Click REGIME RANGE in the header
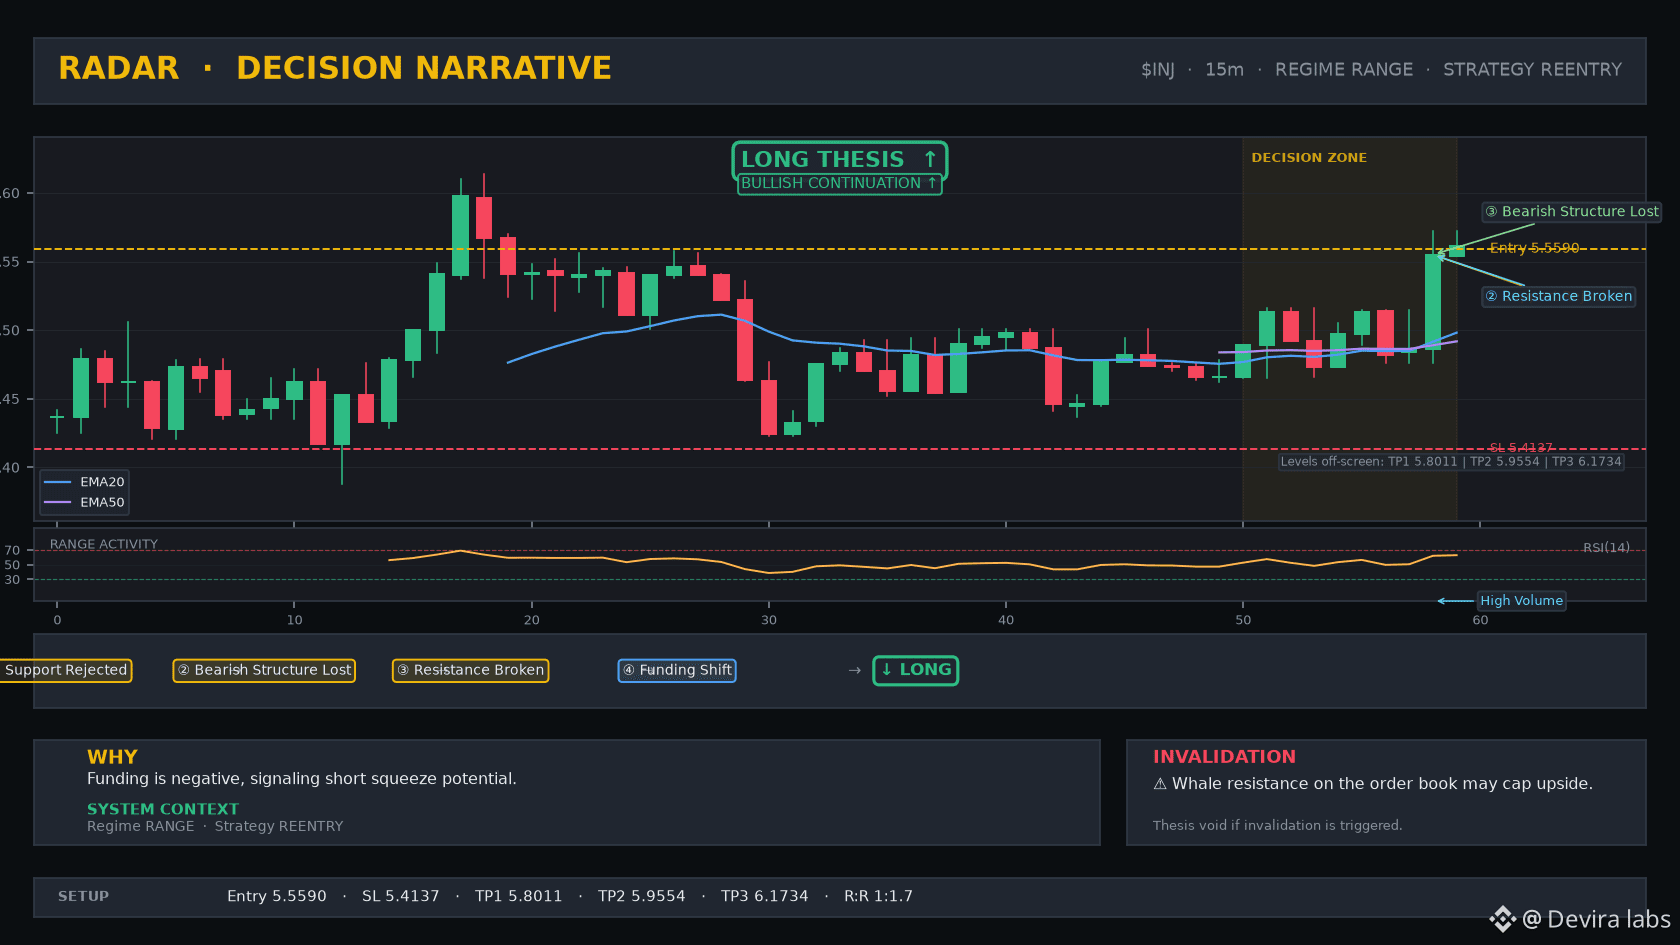The image size is (1680, 945). (1343, 69)
